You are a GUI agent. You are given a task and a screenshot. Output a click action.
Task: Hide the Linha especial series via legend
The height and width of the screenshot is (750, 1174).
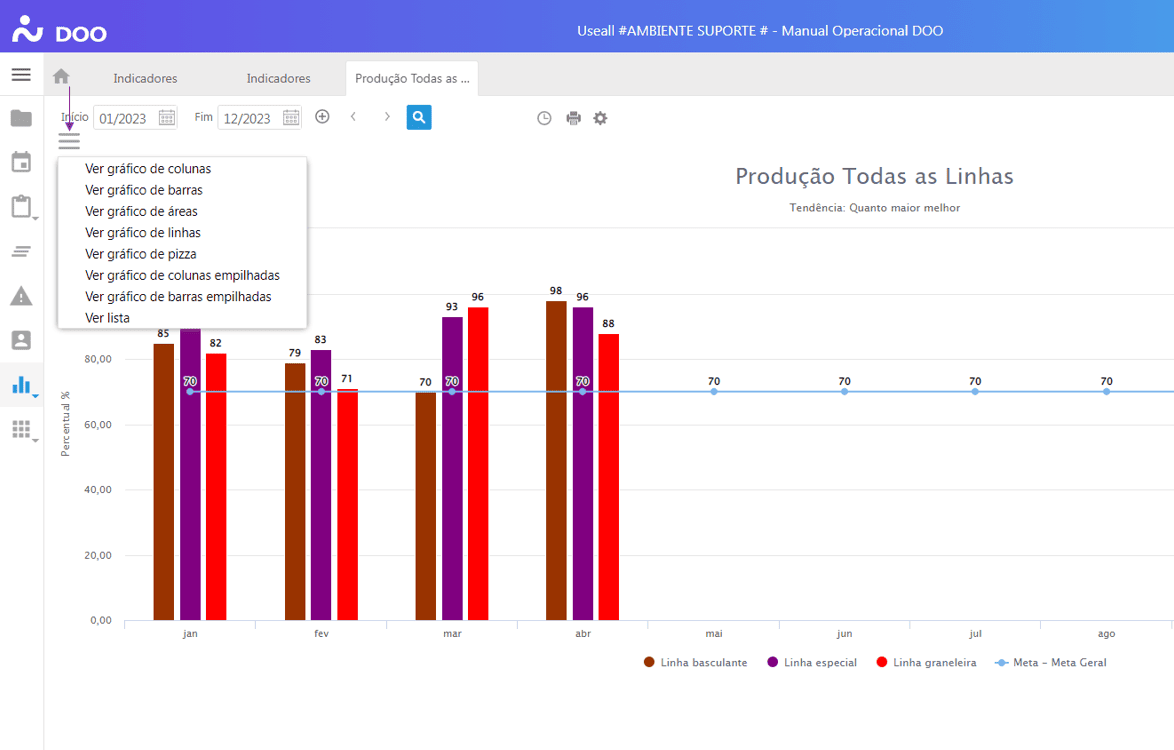[x=812, y=662]
